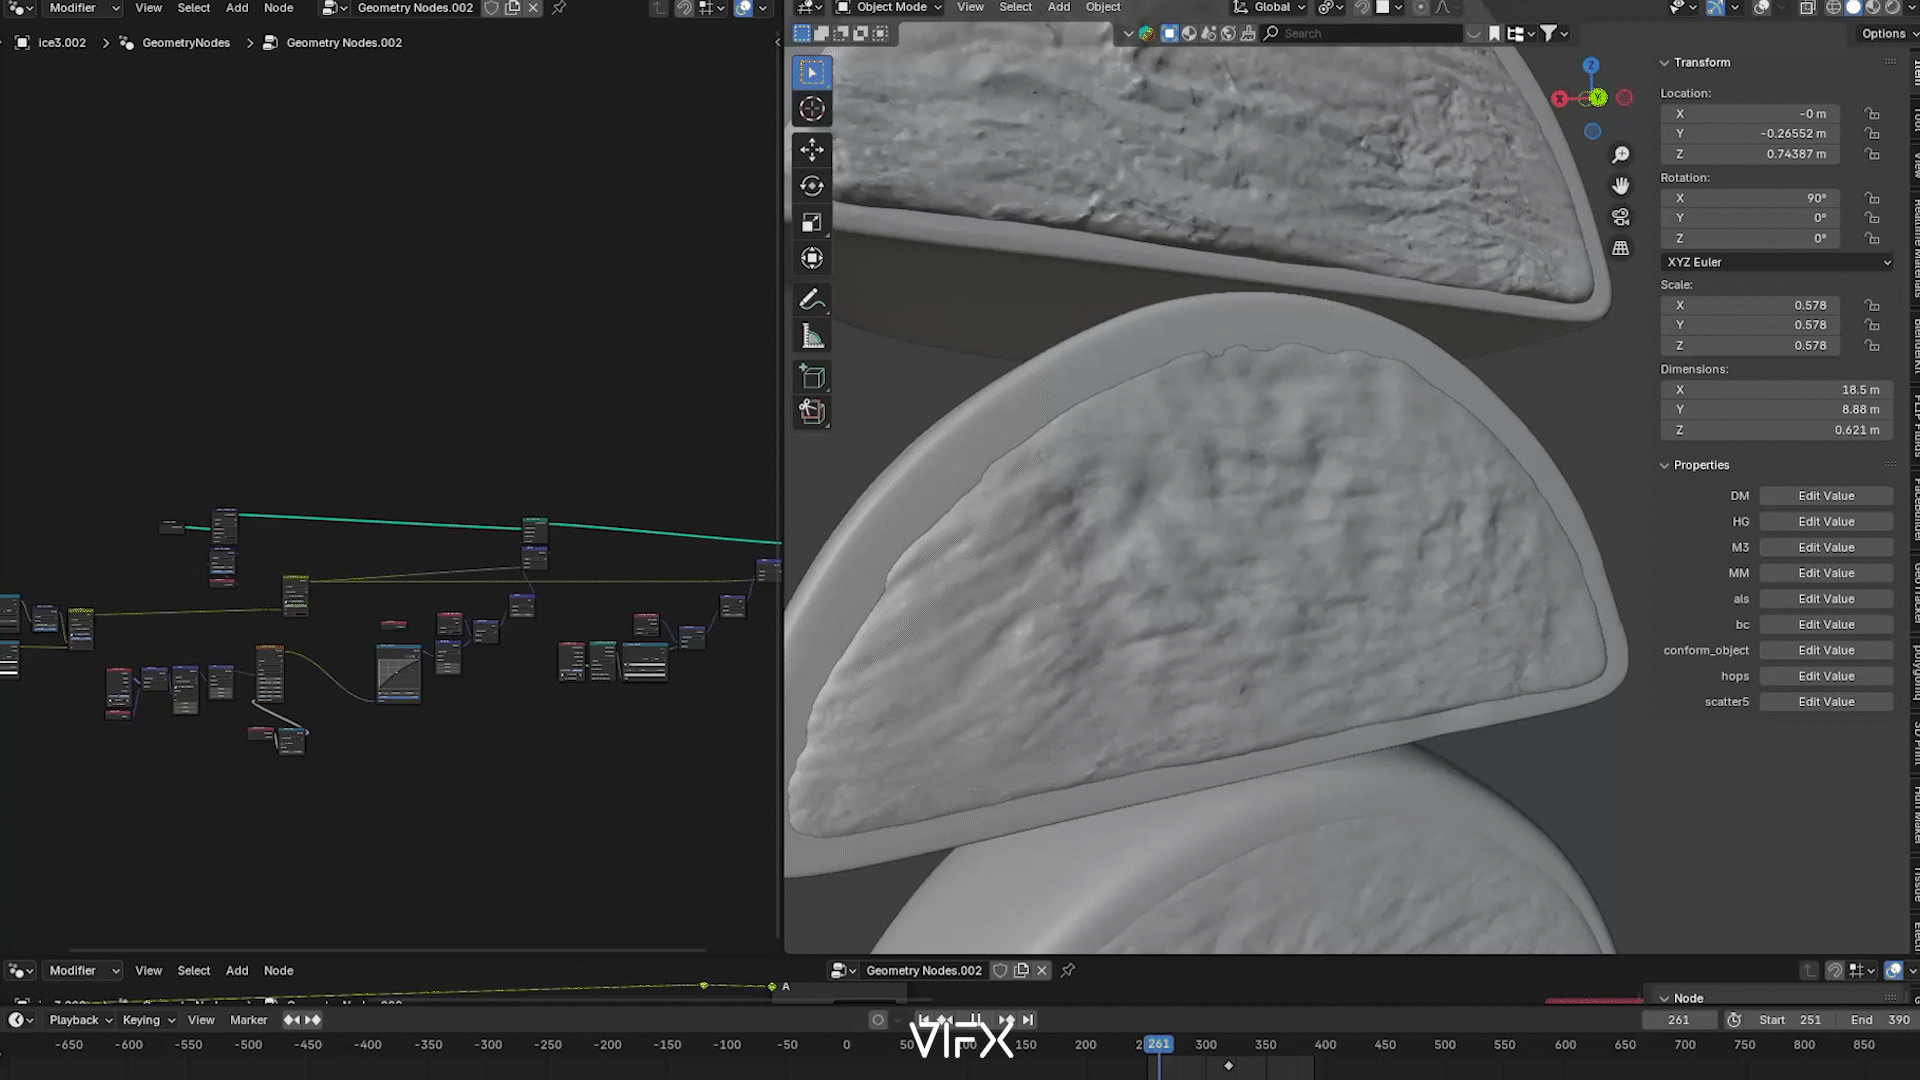Open the filter funnel dropdown in viewport
Viewport: 1920px width, 1080px height.
point(1553,33)
